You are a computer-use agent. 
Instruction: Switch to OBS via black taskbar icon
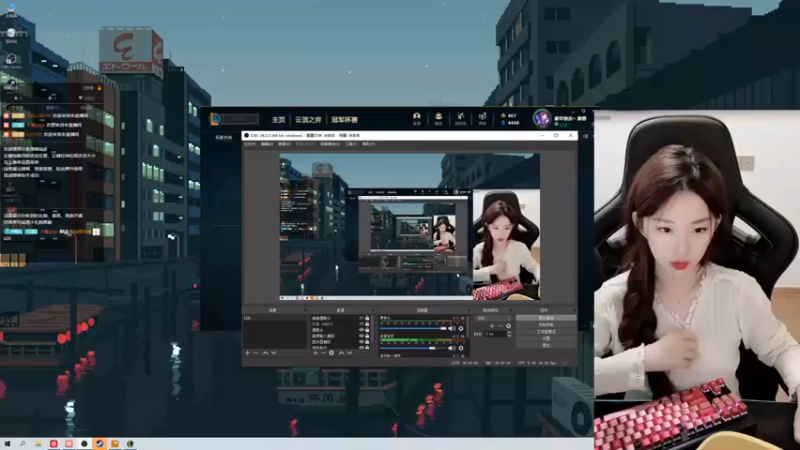click(x=84, y=444)
